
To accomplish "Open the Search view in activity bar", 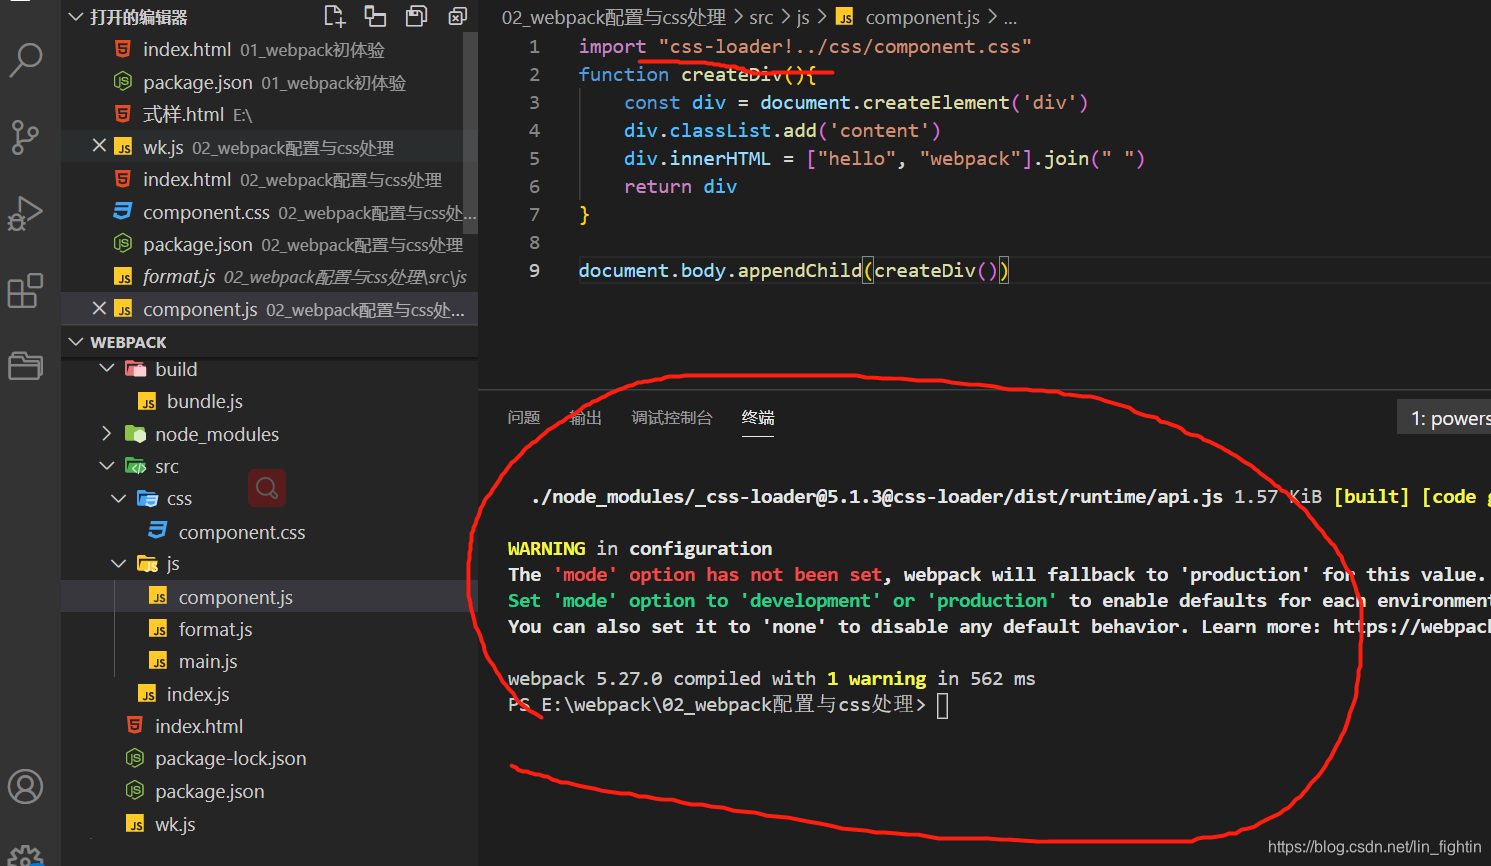I will [x=25, y=59].
